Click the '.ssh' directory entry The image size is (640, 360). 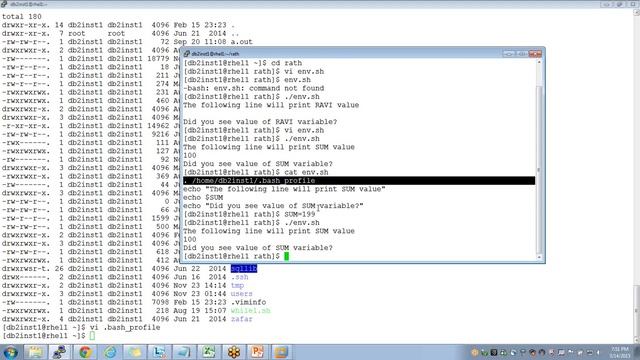240,277
